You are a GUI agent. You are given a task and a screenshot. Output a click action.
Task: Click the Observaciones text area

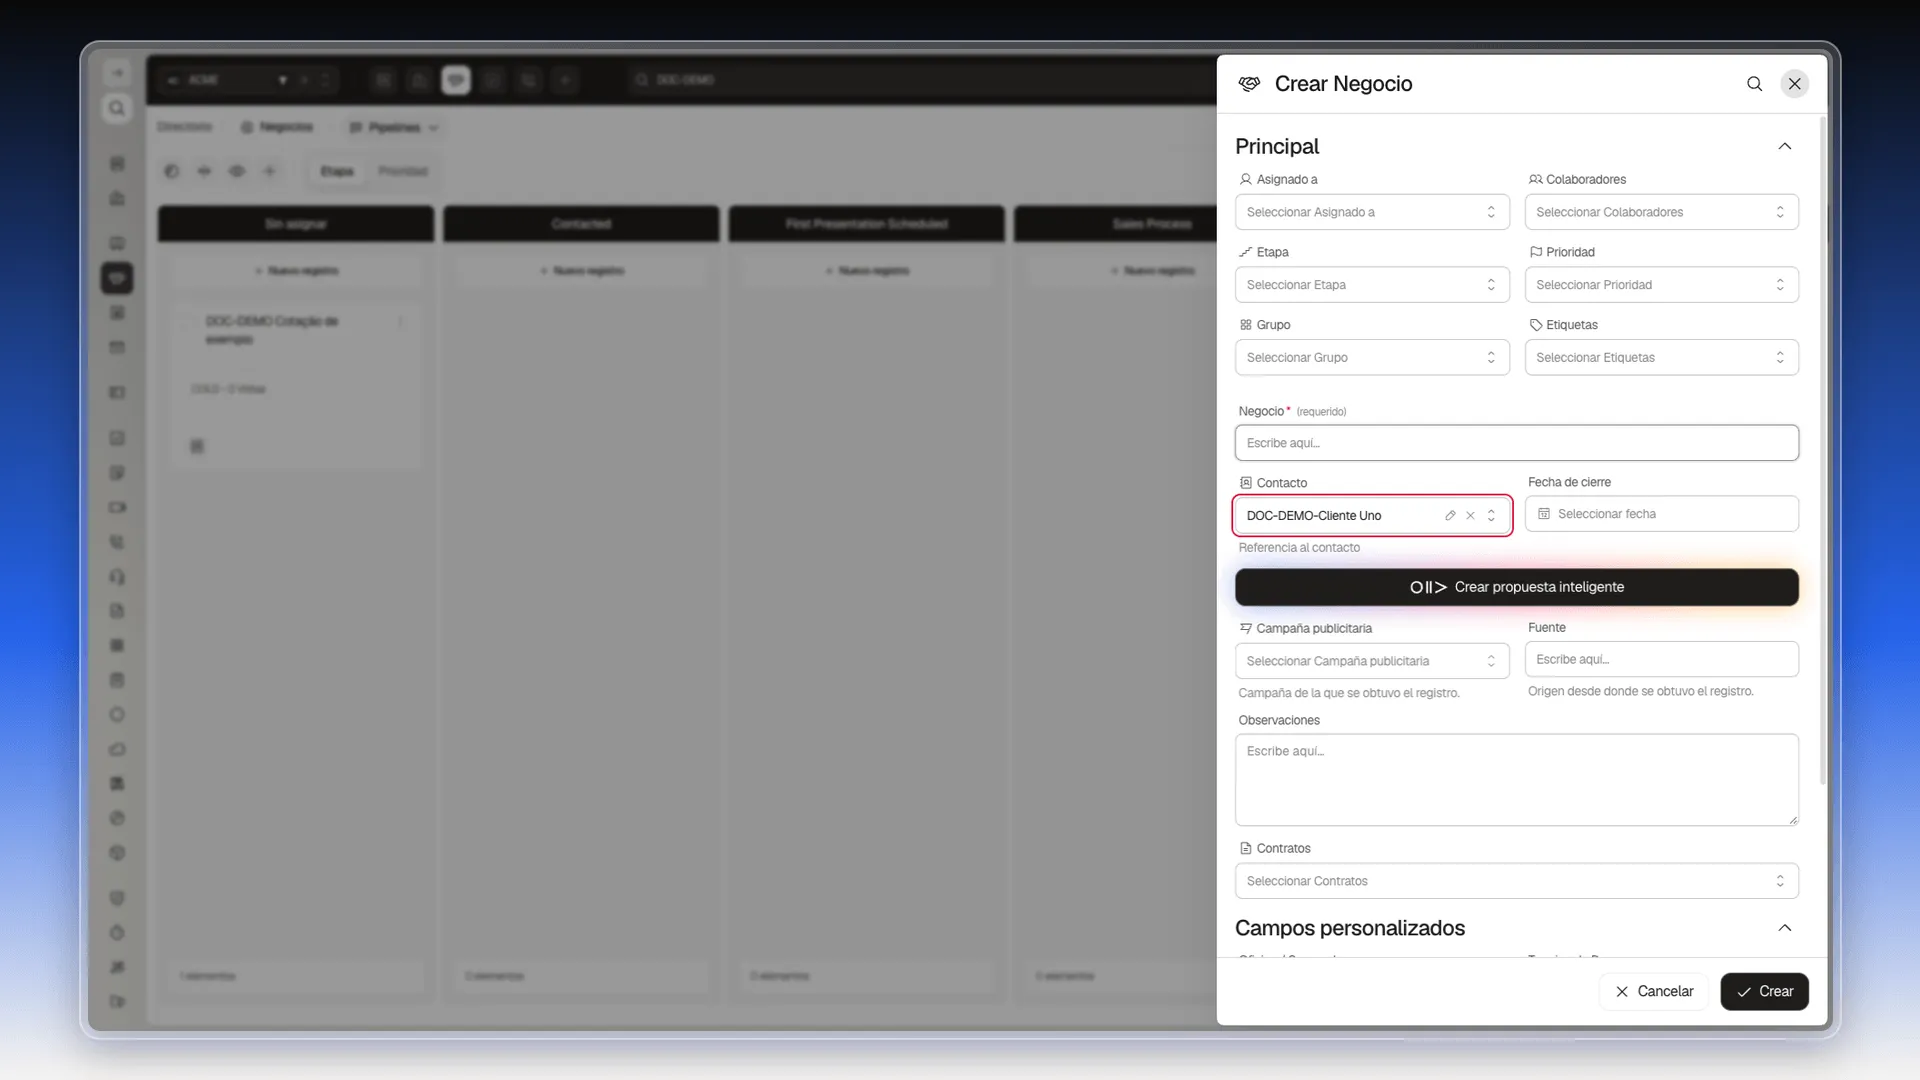pyautogui.click(x=1516, y=780)
